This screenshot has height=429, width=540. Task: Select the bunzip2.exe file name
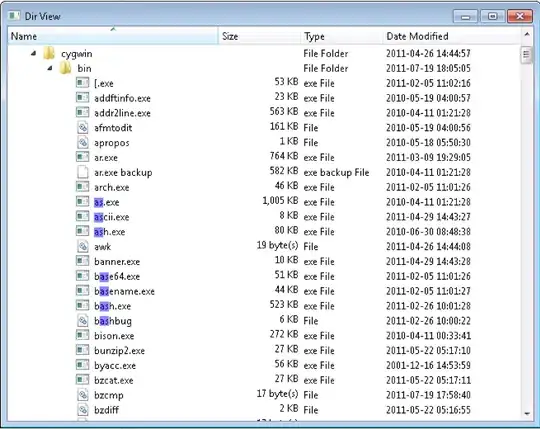119,350
